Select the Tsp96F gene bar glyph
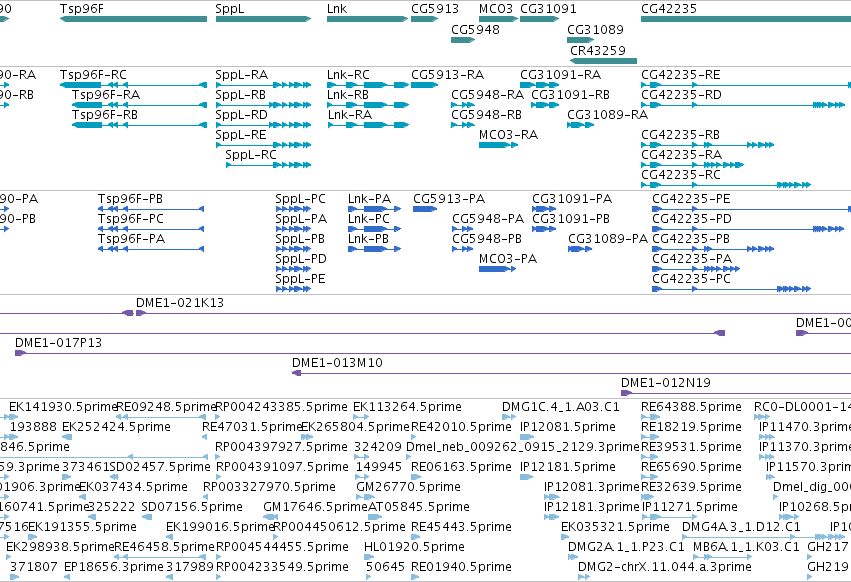Screen dimensions: 851x582 click(134, 19)
